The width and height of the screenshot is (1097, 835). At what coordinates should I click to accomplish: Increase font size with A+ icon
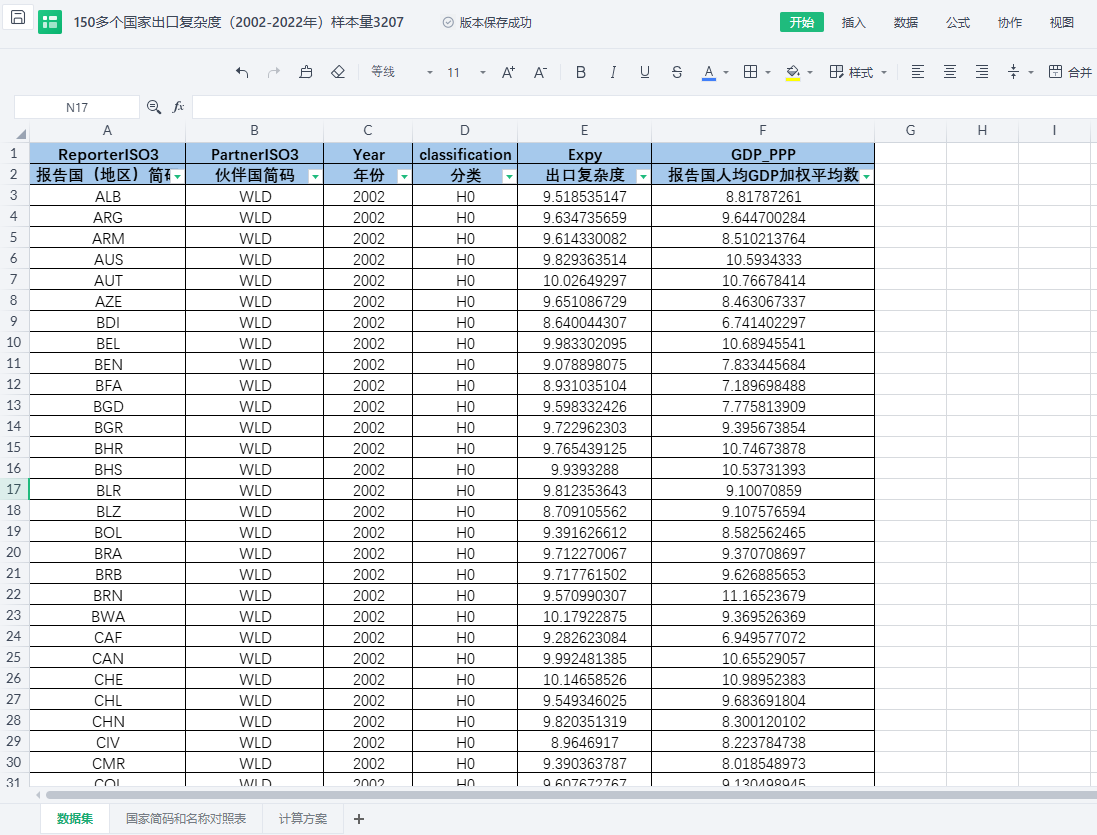[x=508, y=72]
